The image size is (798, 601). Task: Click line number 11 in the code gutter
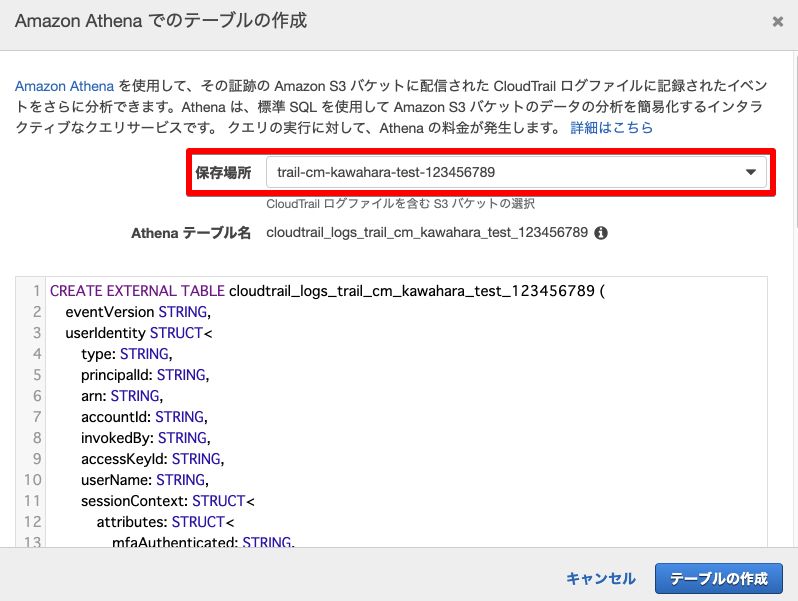click(x=32, y=501)
